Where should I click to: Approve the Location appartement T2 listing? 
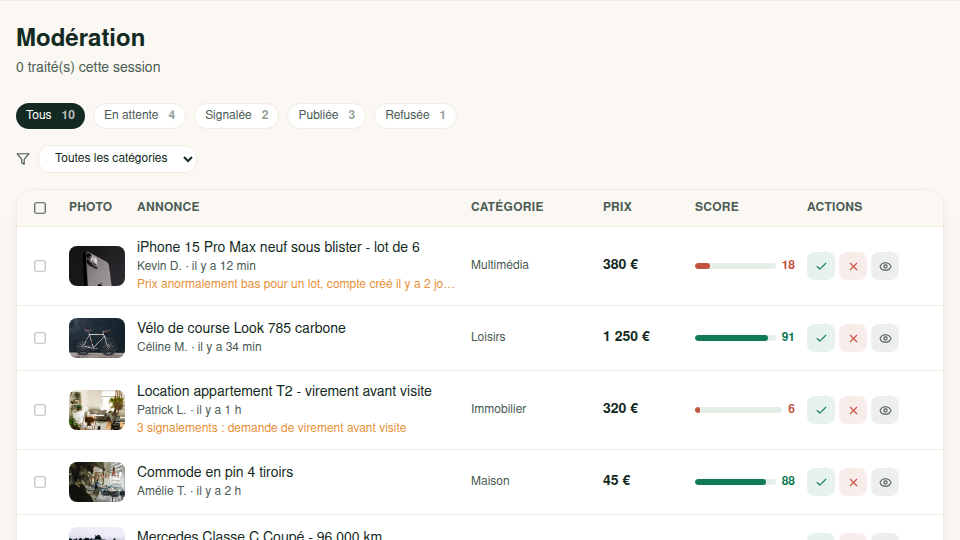pyautogui.click(x=820, y=410)
